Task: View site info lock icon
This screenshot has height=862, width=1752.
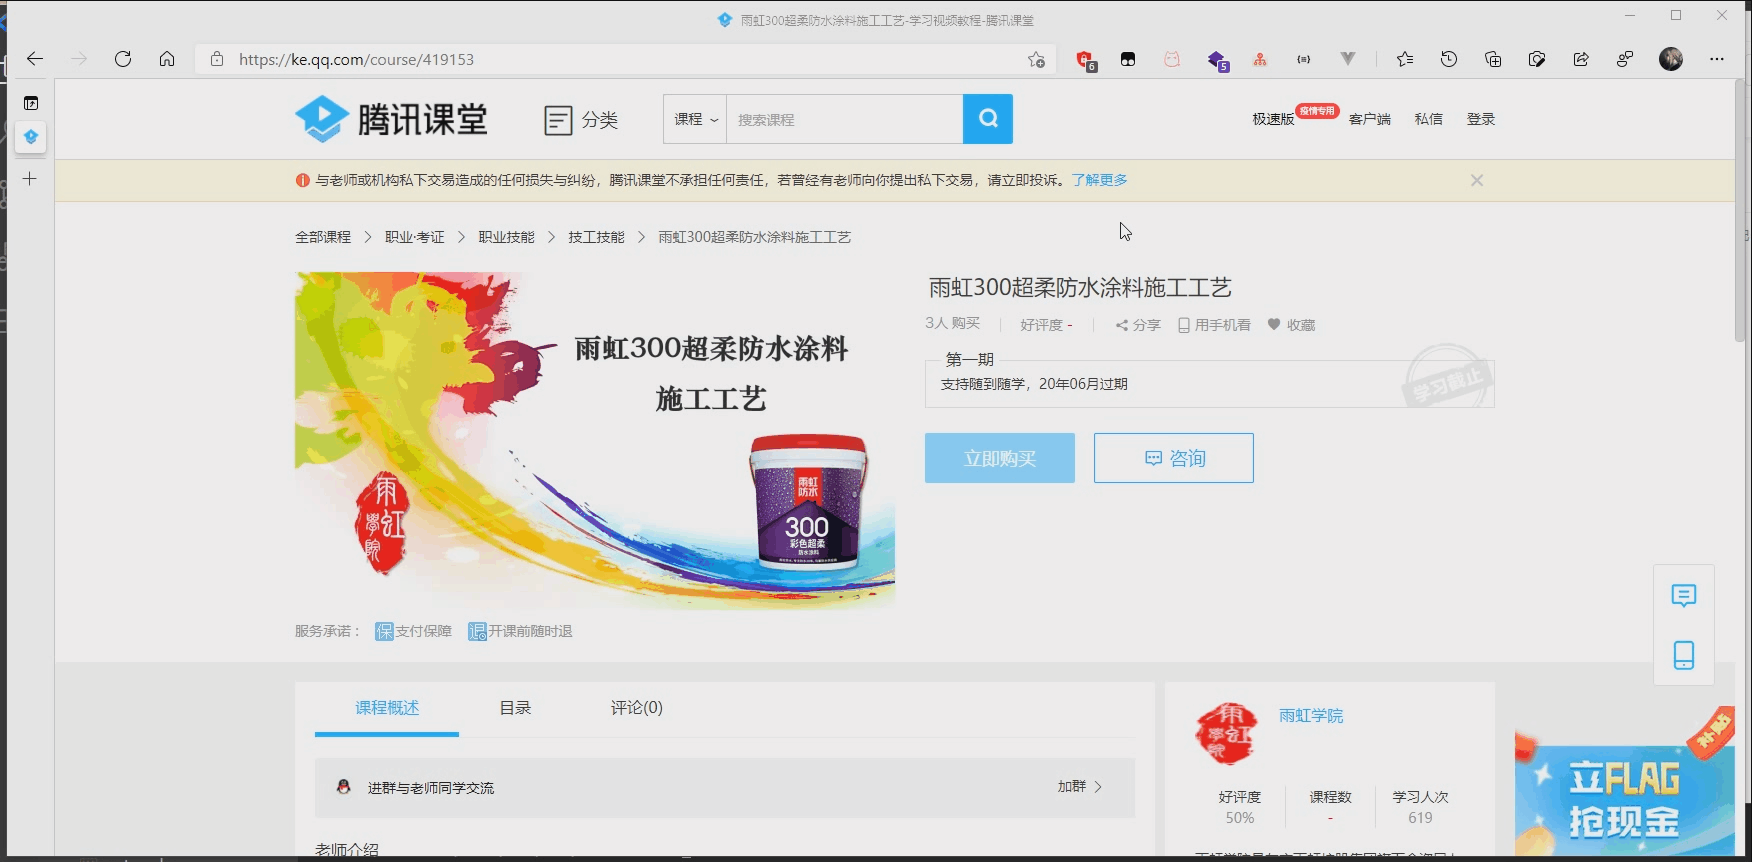Action: pyautogui.click(x=217, y=59)
